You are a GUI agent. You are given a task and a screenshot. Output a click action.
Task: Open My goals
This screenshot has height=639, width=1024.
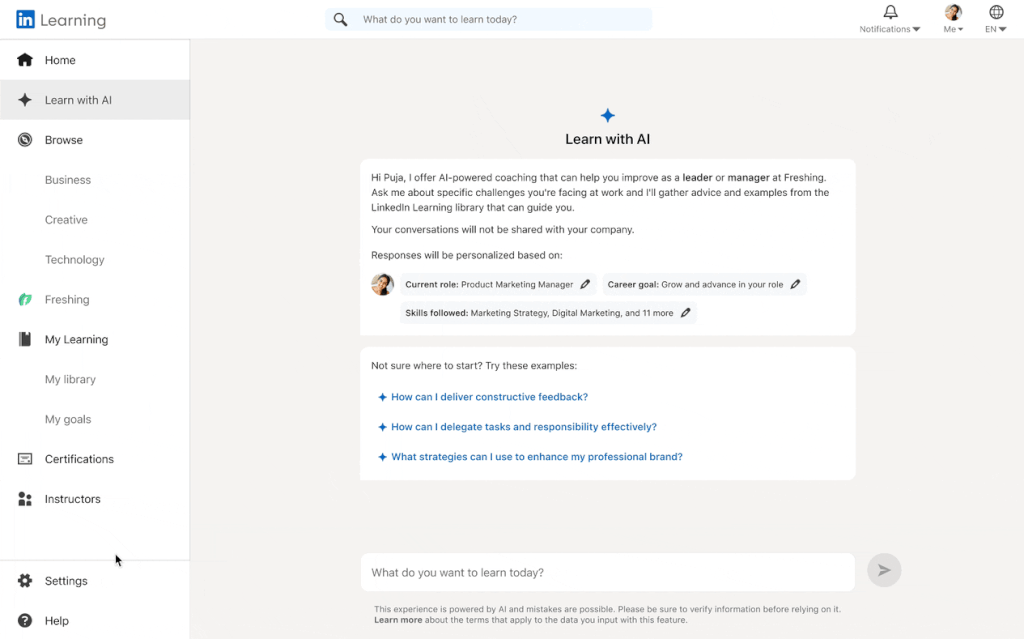tap(68, 419)
